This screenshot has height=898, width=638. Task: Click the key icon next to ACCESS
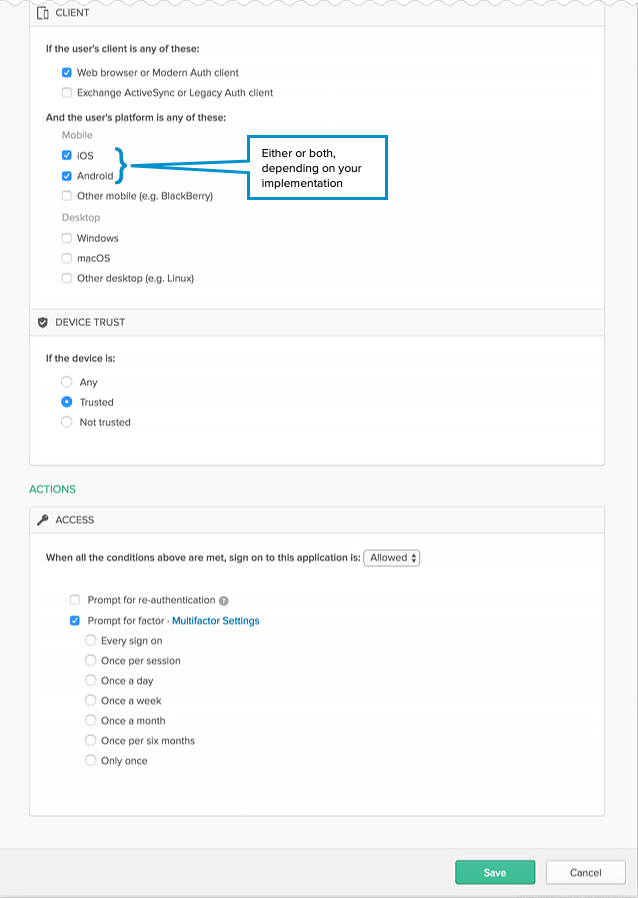(42, 521)
